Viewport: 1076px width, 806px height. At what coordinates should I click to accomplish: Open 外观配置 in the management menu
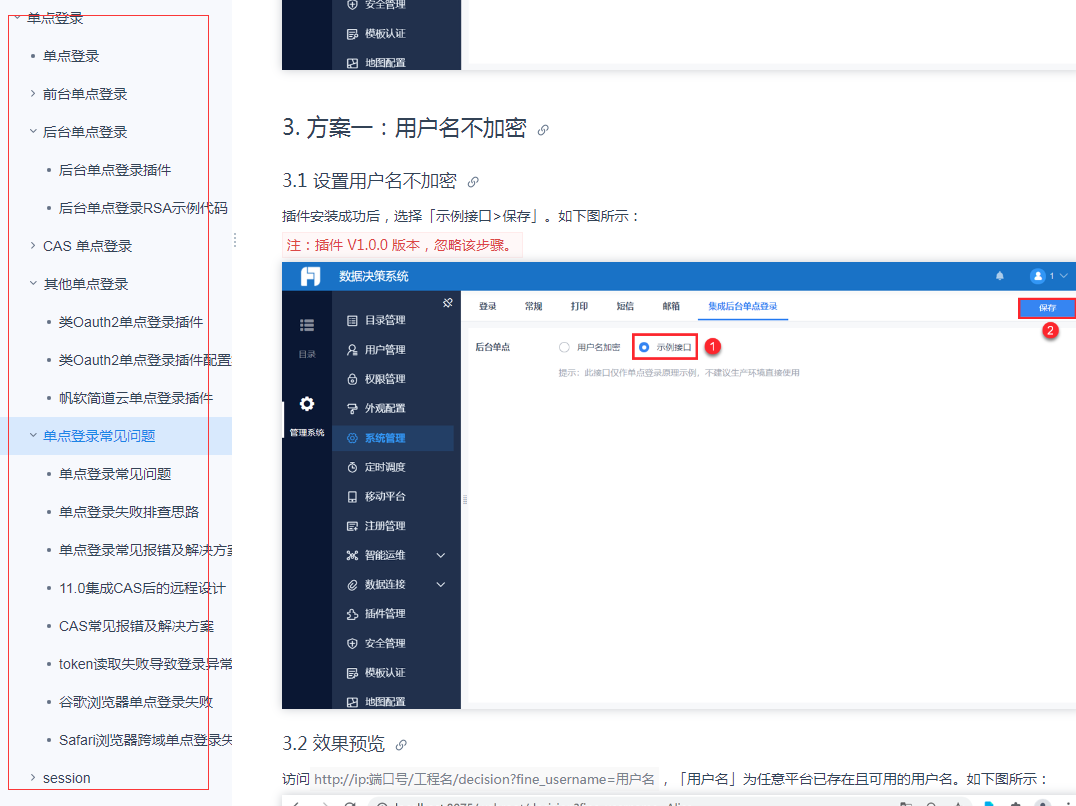click(x=376, y=408)
